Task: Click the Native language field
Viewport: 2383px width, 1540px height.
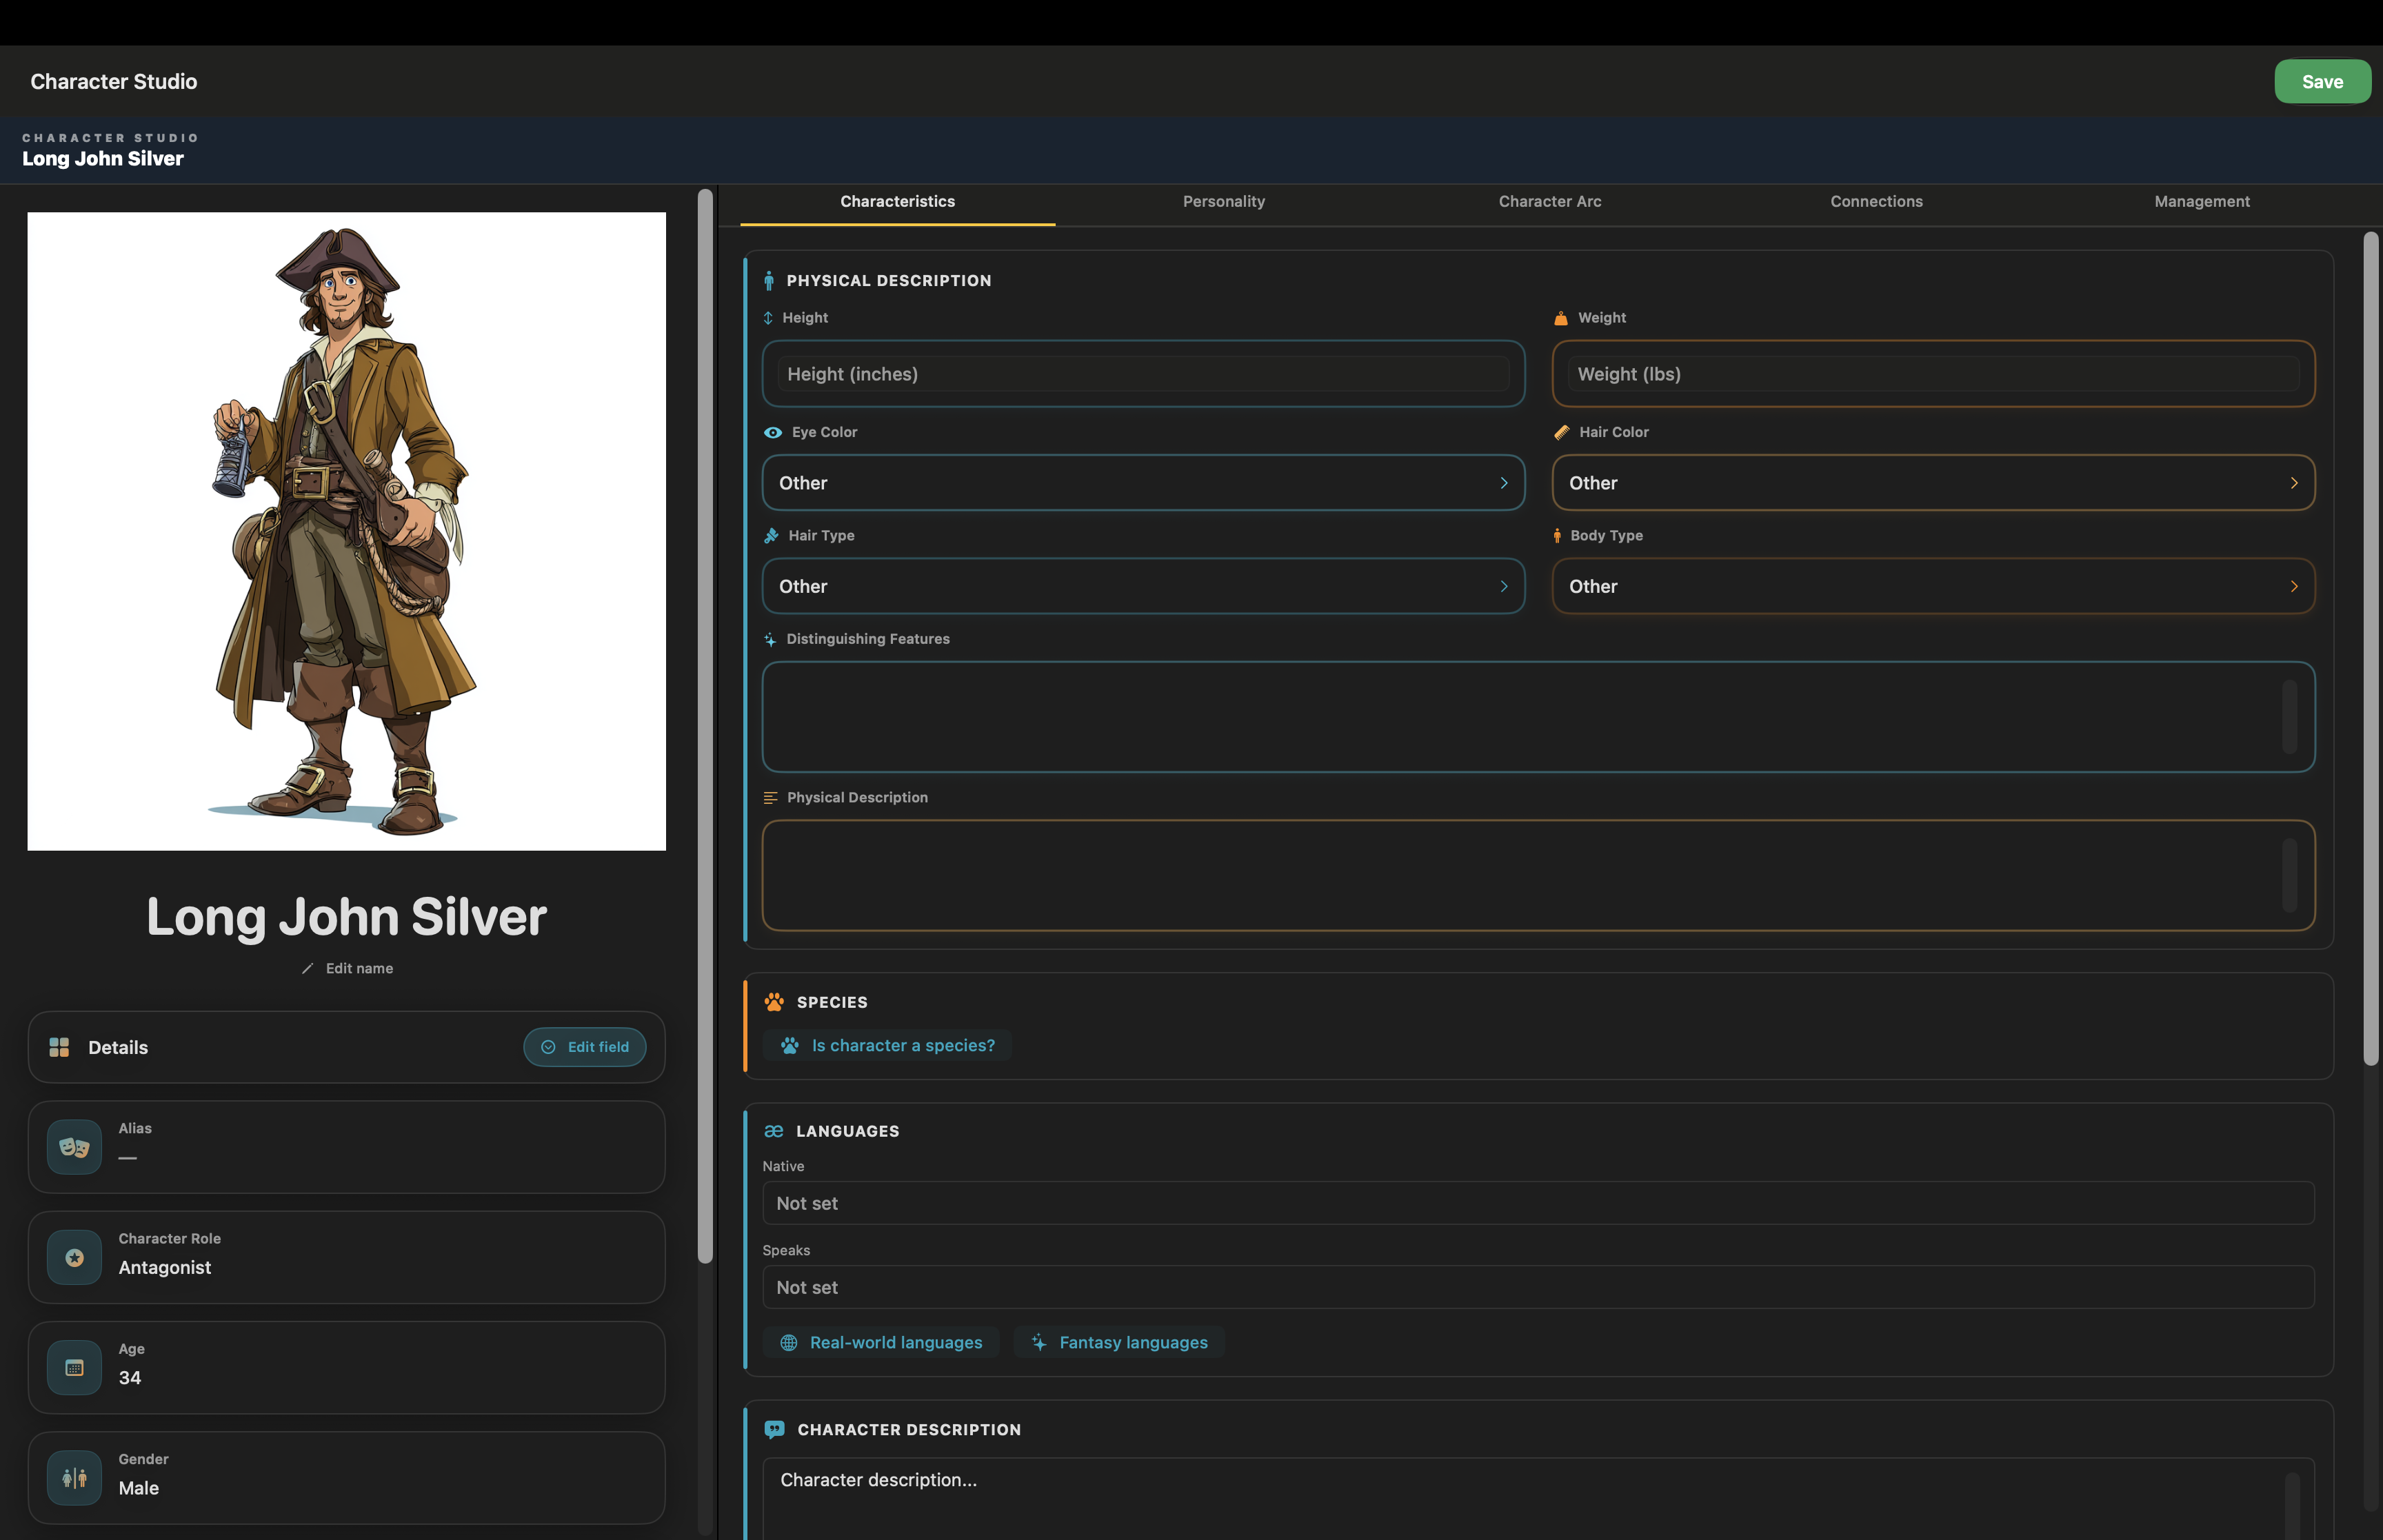Action: [x=1538, y=1204]
